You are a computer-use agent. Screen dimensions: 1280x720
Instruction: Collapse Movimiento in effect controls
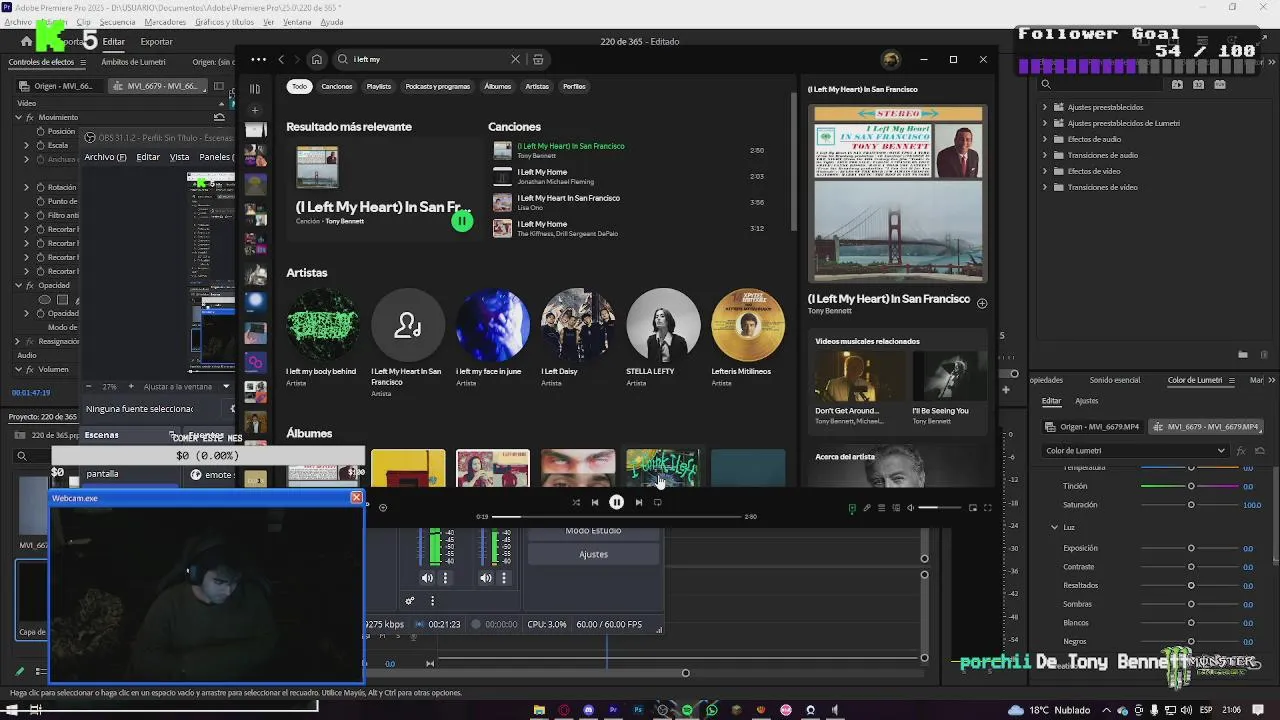[18, 117]
